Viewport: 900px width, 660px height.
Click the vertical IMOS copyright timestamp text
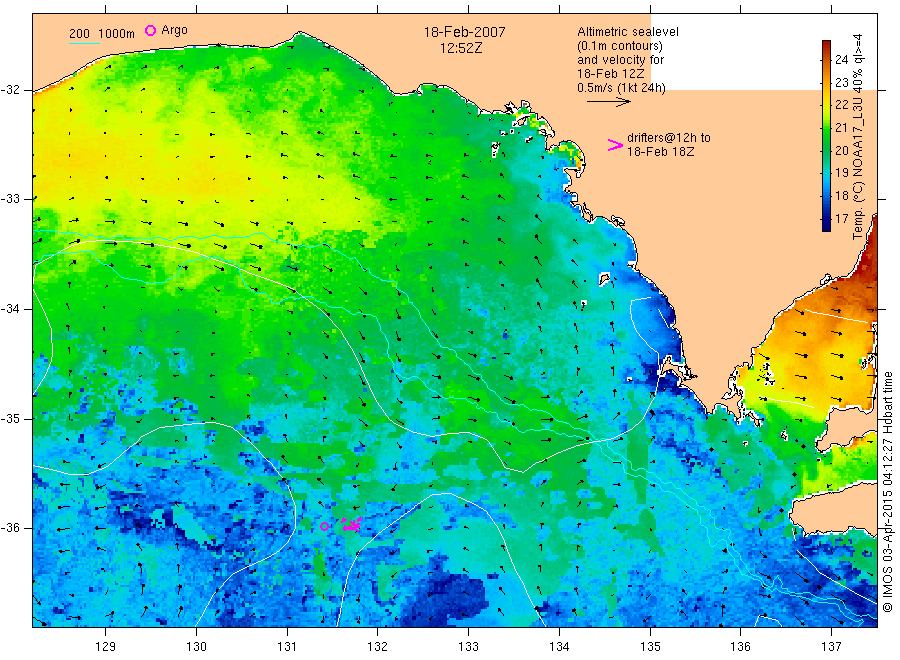coord(887,492)
